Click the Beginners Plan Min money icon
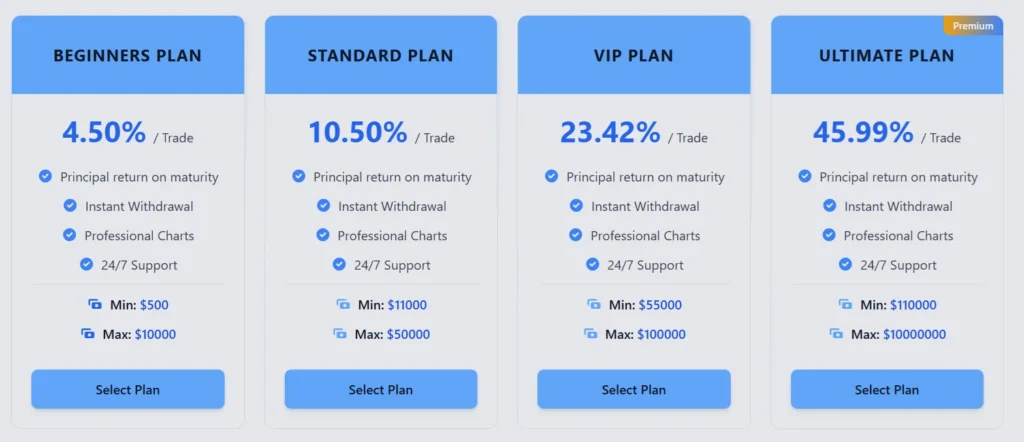Viewport: 1024px width, 442px height. pyautogui.click(x=95, y=304)
